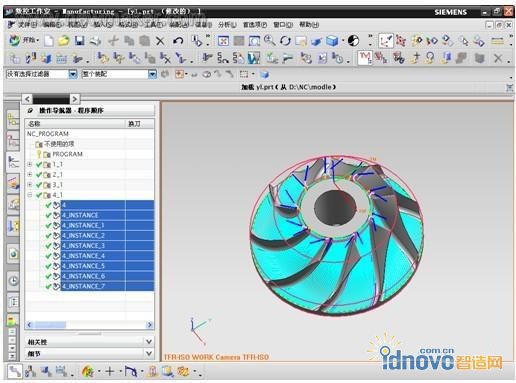Screen dimensions: 516x383
Task: Open the first menu in menu bar
Action: (x=27, y=24)
